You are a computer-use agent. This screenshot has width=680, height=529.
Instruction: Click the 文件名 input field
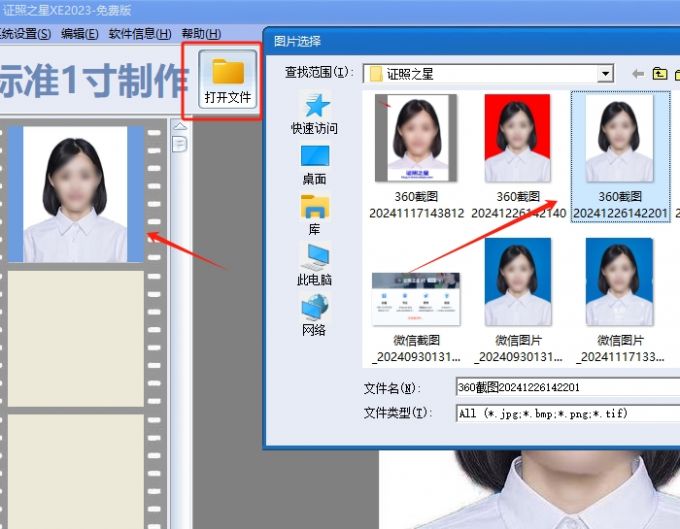(568, 387)
